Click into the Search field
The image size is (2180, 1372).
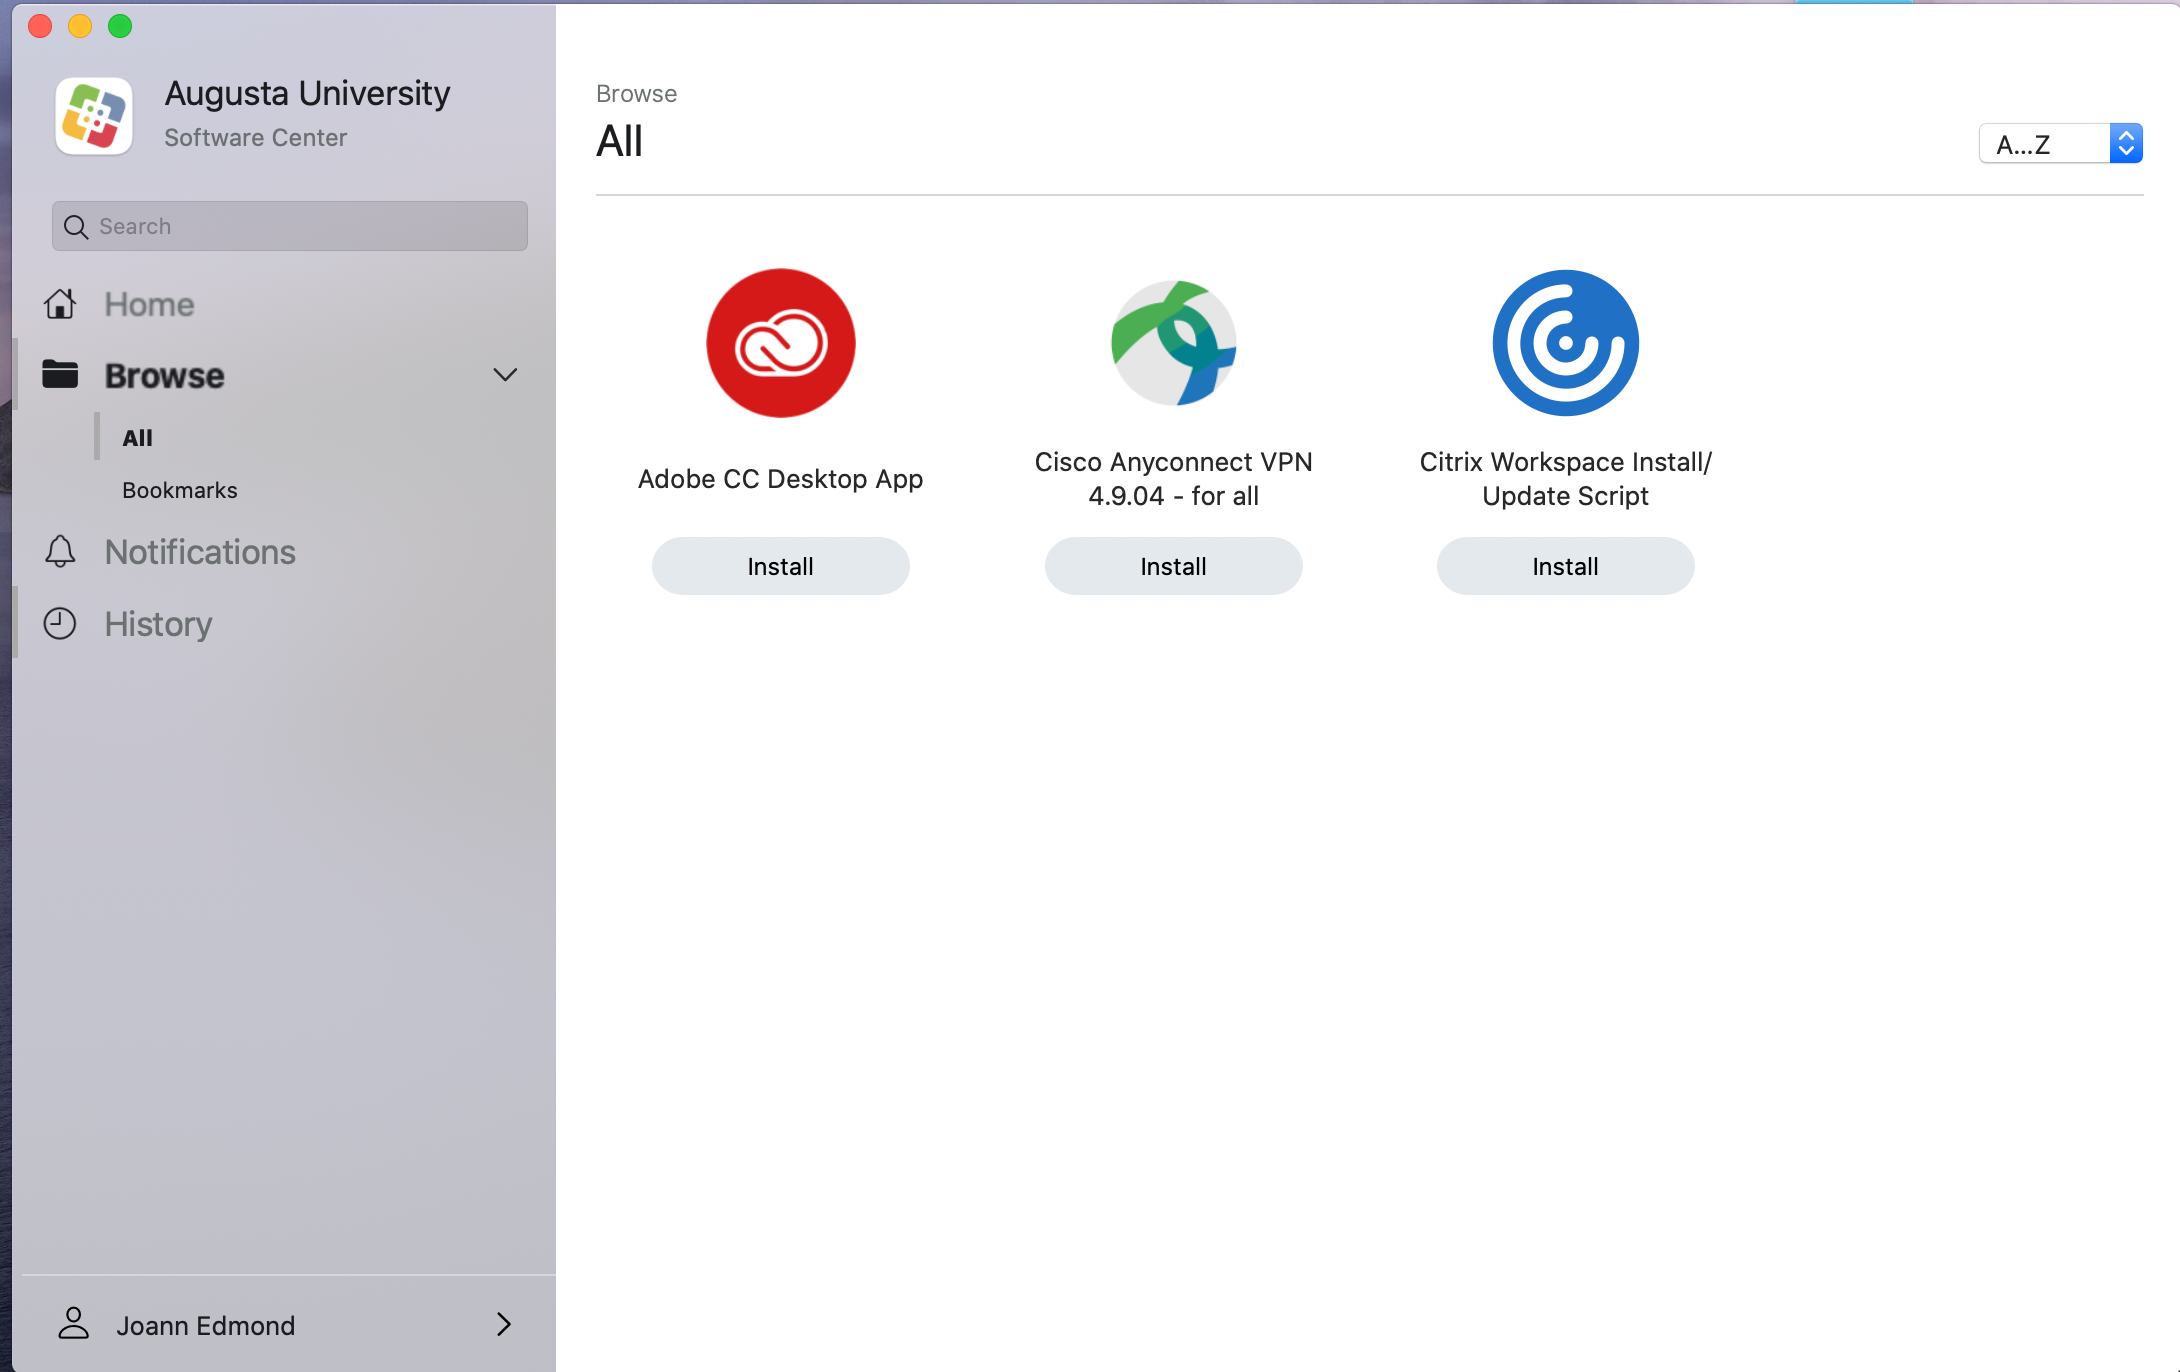click(290, 226)
